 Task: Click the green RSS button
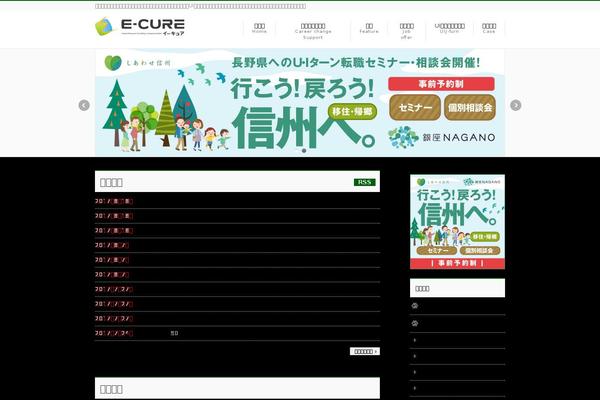pyautogui.click(x=364, y=182)
